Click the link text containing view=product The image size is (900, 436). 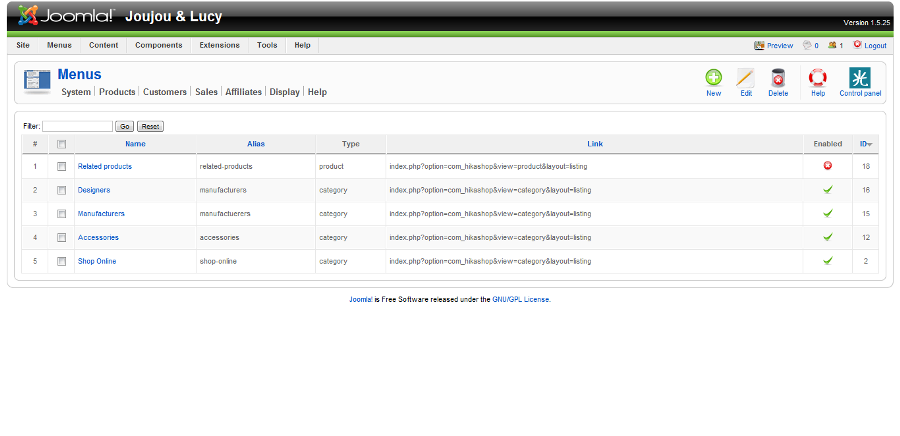pyautogui.click(x=488, y=166)
